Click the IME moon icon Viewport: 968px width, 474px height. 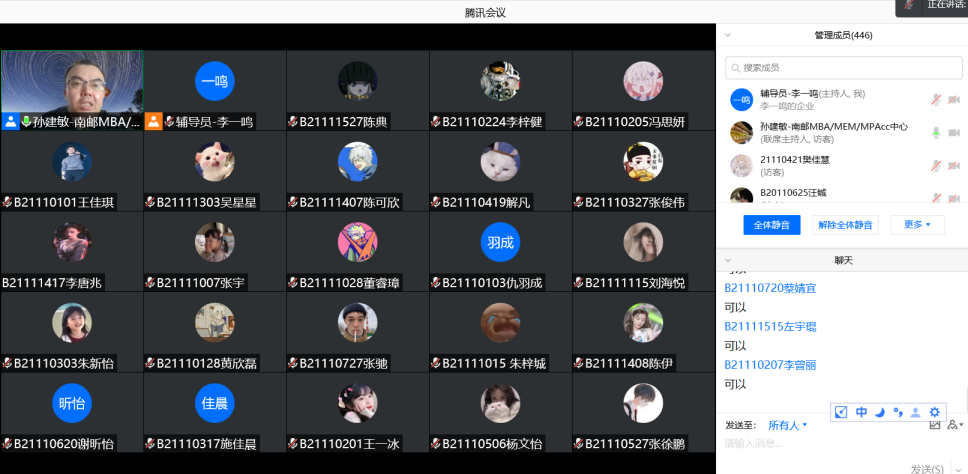pyautogui.click(x=879, y=412)
